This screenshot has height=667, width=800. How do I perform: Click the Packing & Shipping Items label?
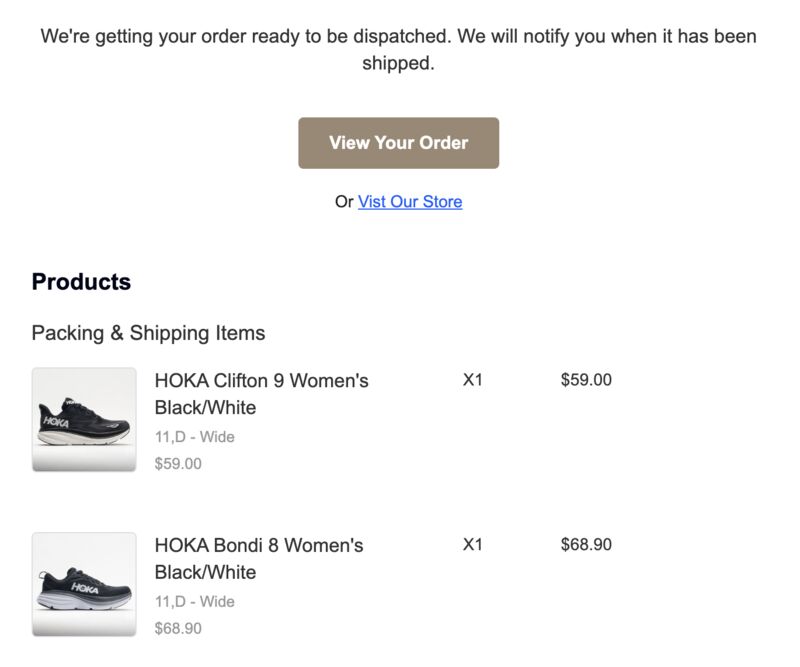[x=148, y=333]
